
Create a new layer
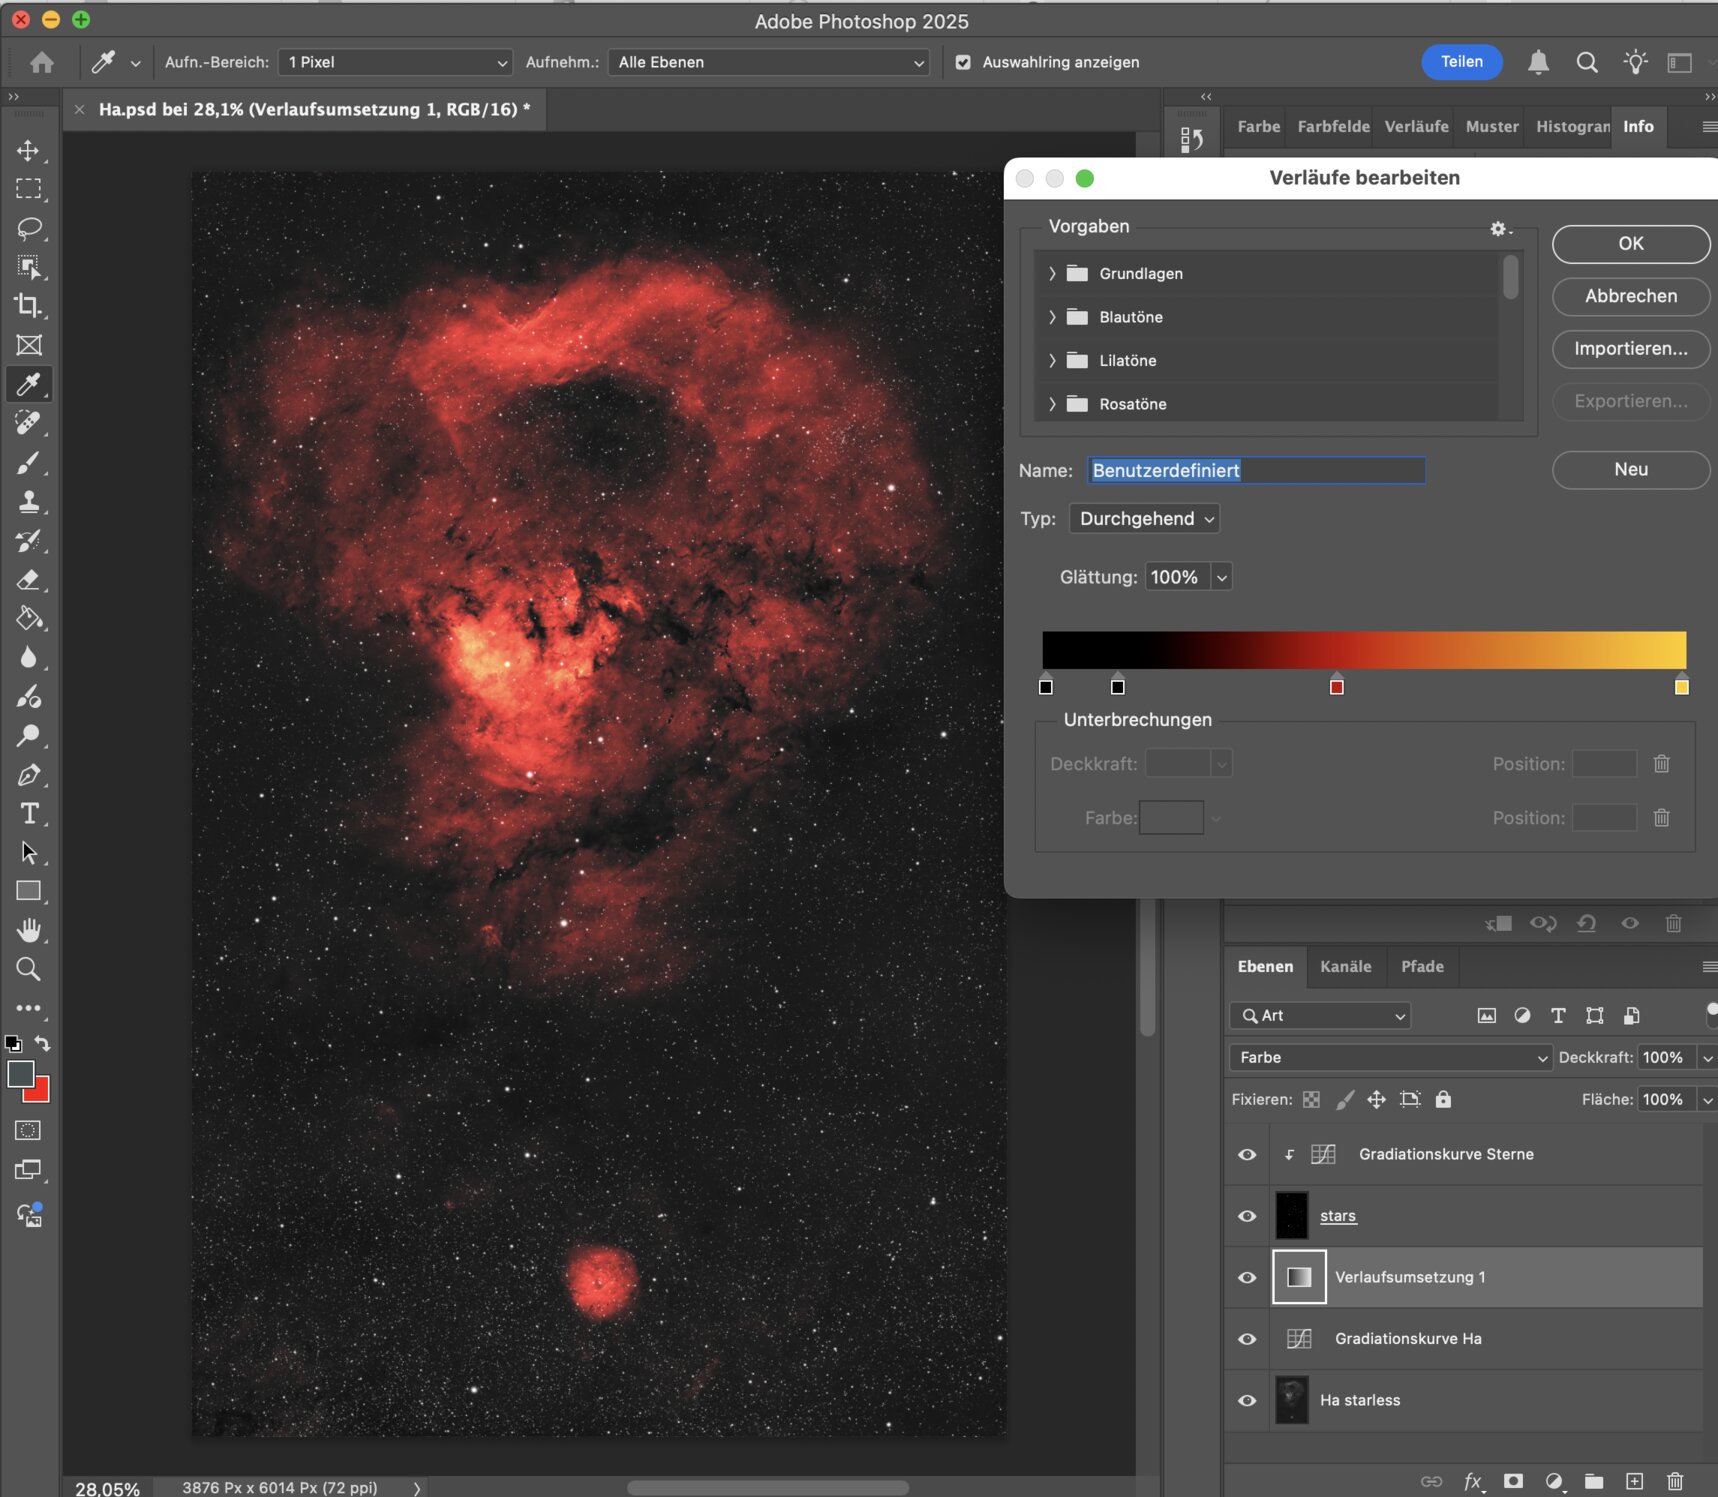tap(1634, 1481)
